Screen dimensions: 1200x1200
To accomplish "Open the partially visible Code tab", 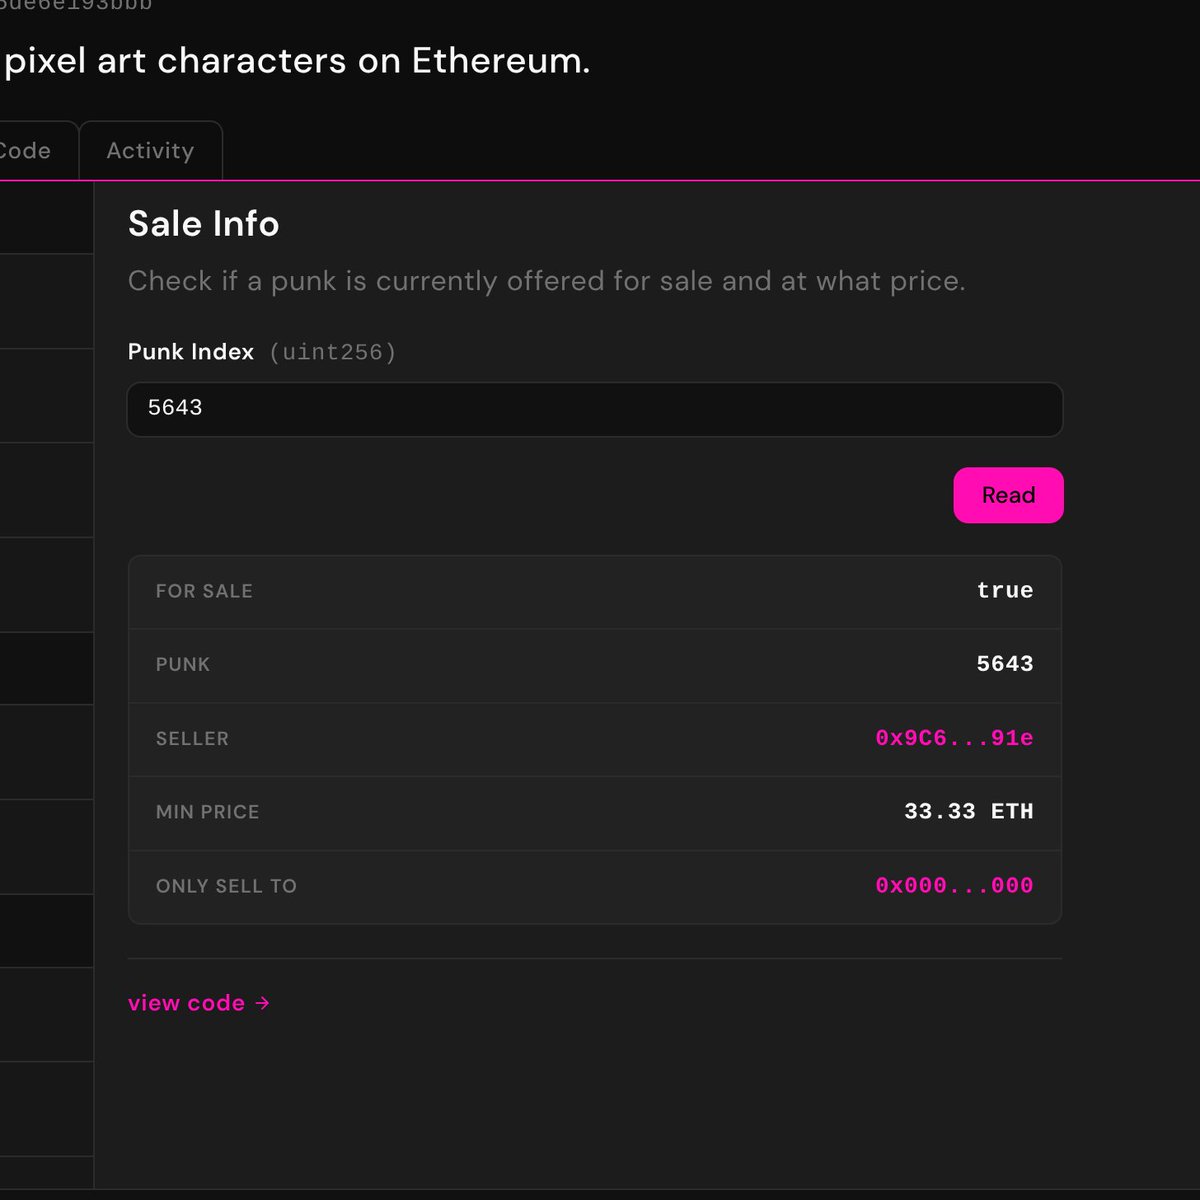I will pos(26,151).
